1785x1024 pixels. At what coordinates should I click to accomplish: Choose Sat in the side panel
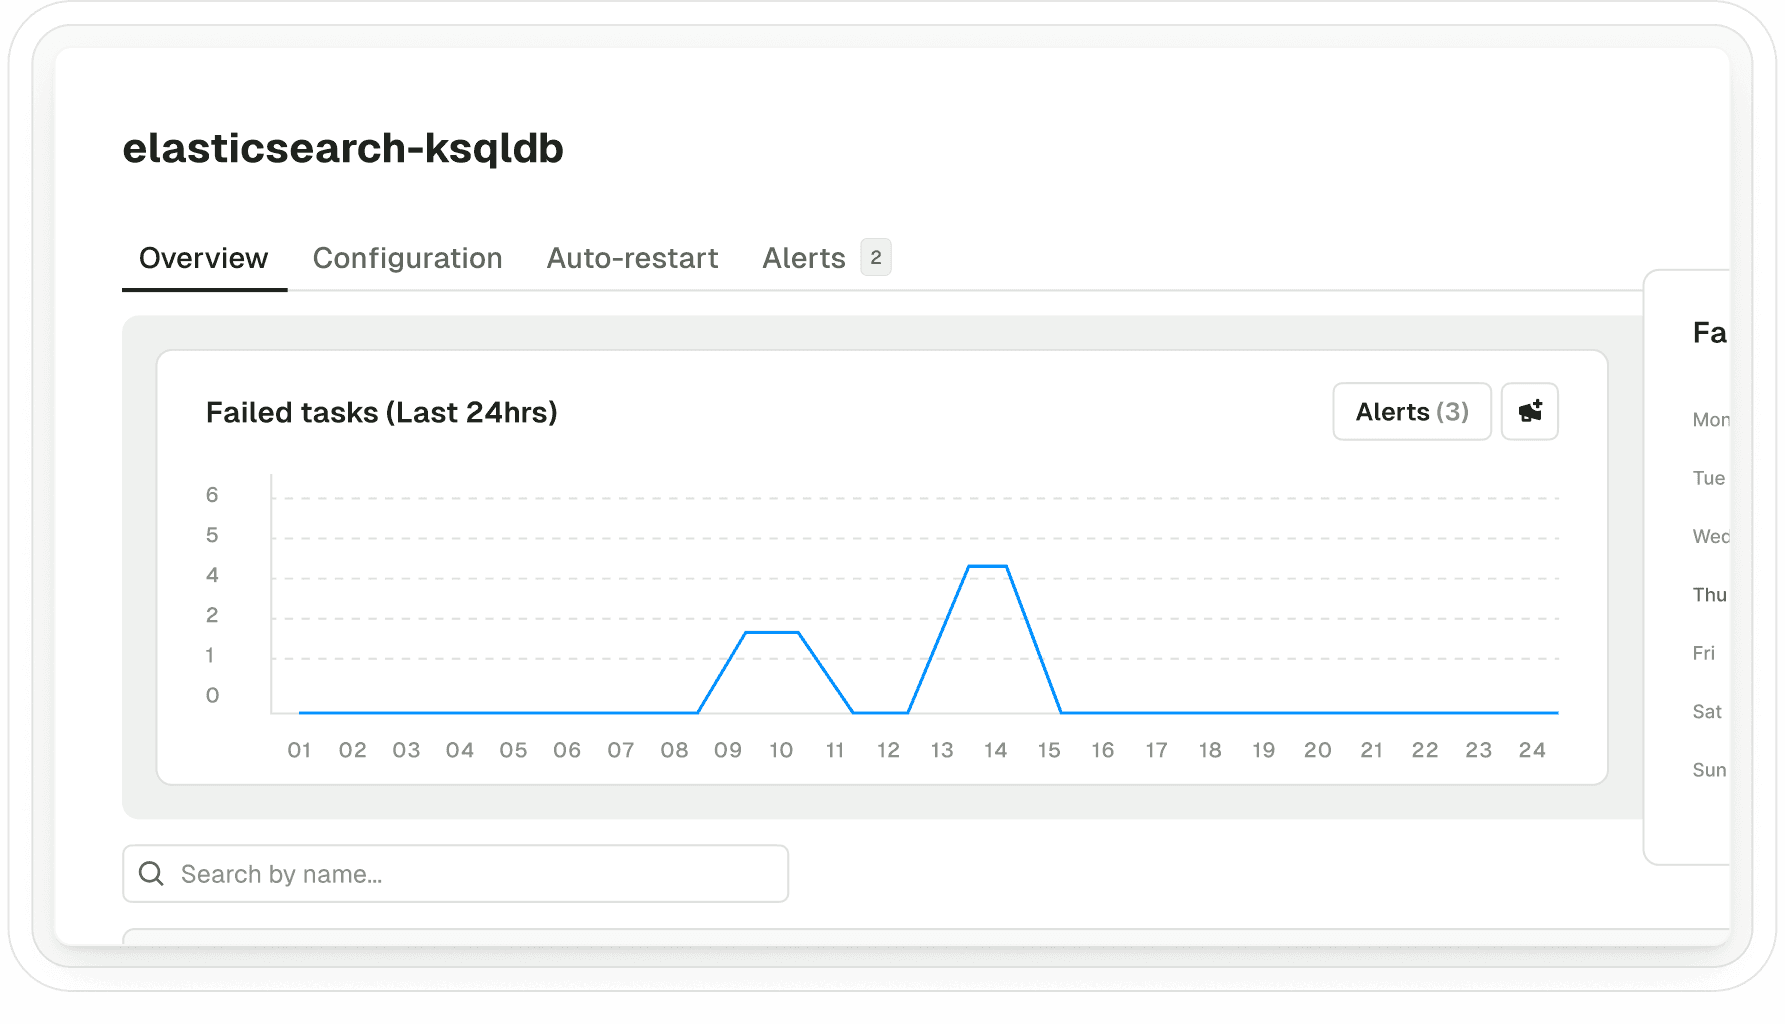click(1706, 712)
